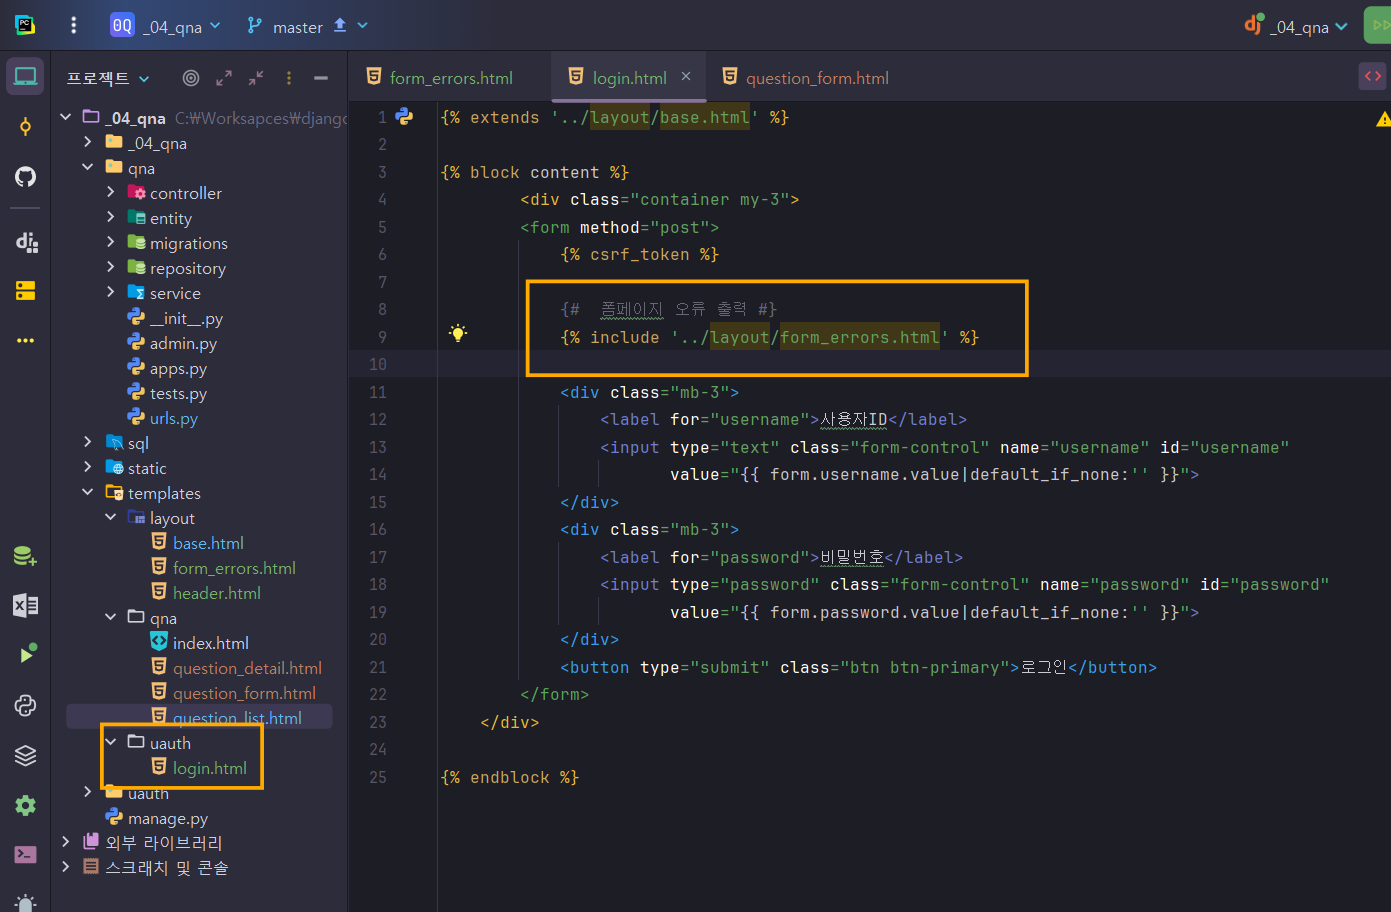This screenshot has height=912, width=1391.
Task: Open tests.py in the tree
Action: (178, 393)
